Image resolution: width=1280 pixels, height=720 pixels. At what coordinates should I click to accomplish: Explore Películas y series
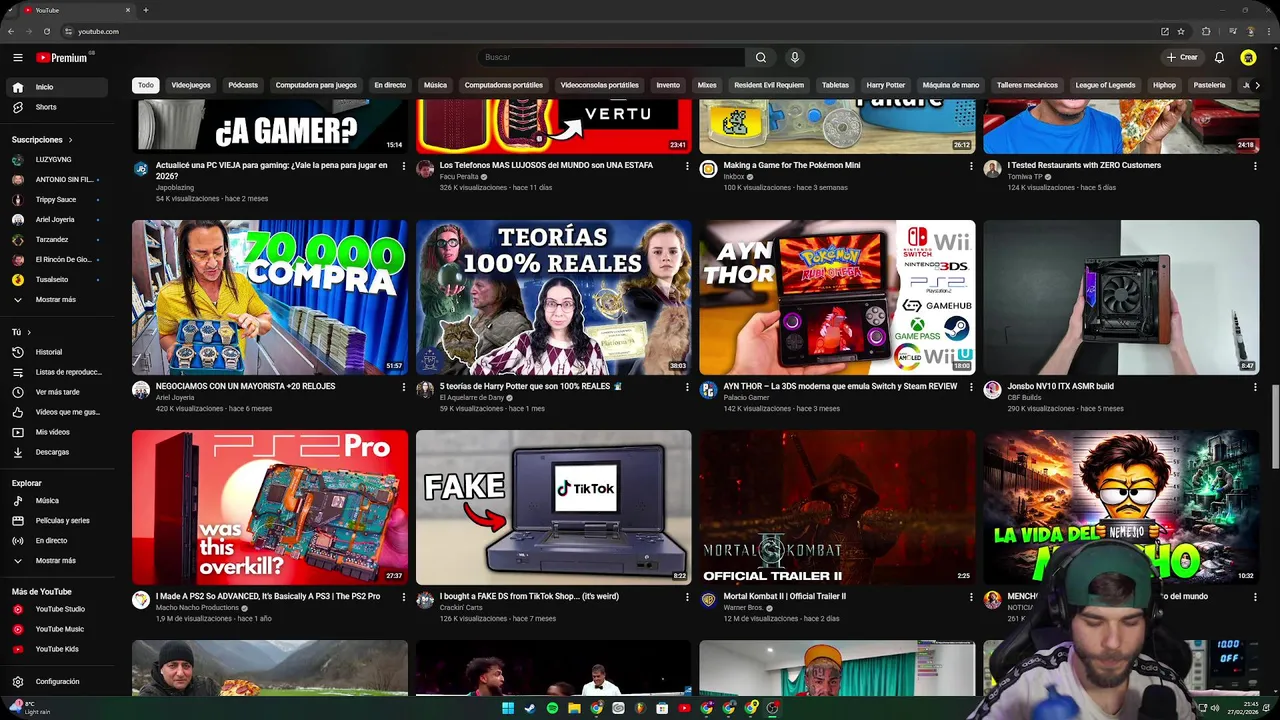click(x=57, y=520)
